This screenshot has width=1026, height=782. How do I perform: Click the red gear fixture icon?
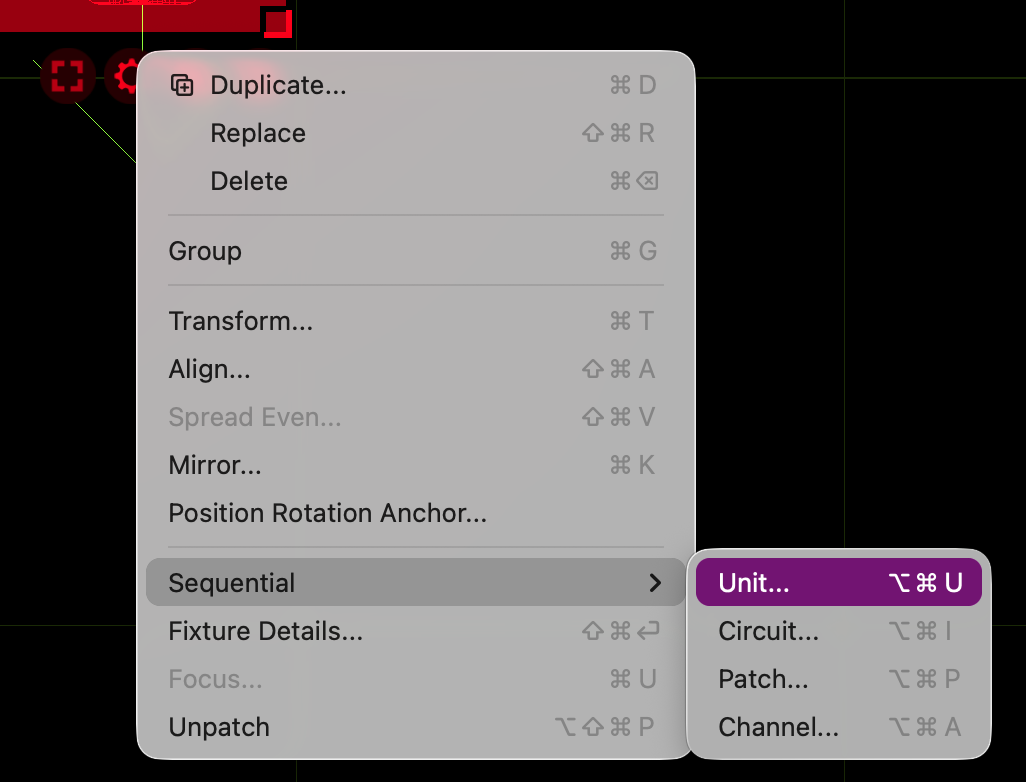click(125, 75)
